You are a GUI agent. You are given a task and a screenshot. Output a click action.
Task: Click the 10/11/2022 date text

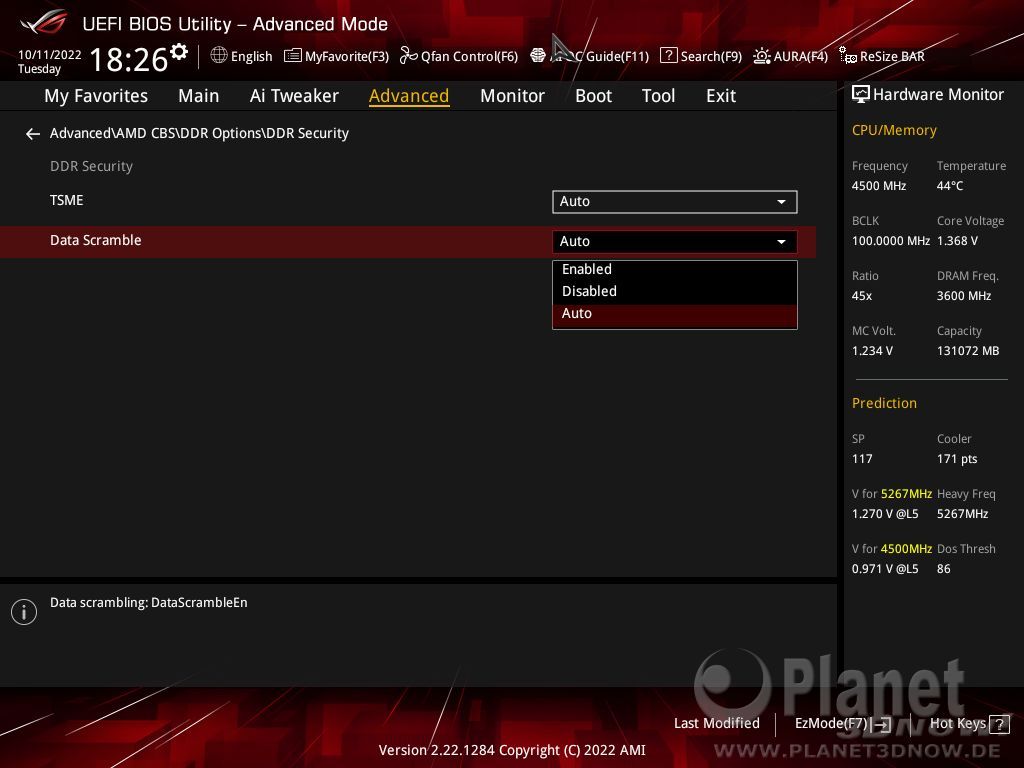pos(50,55)
